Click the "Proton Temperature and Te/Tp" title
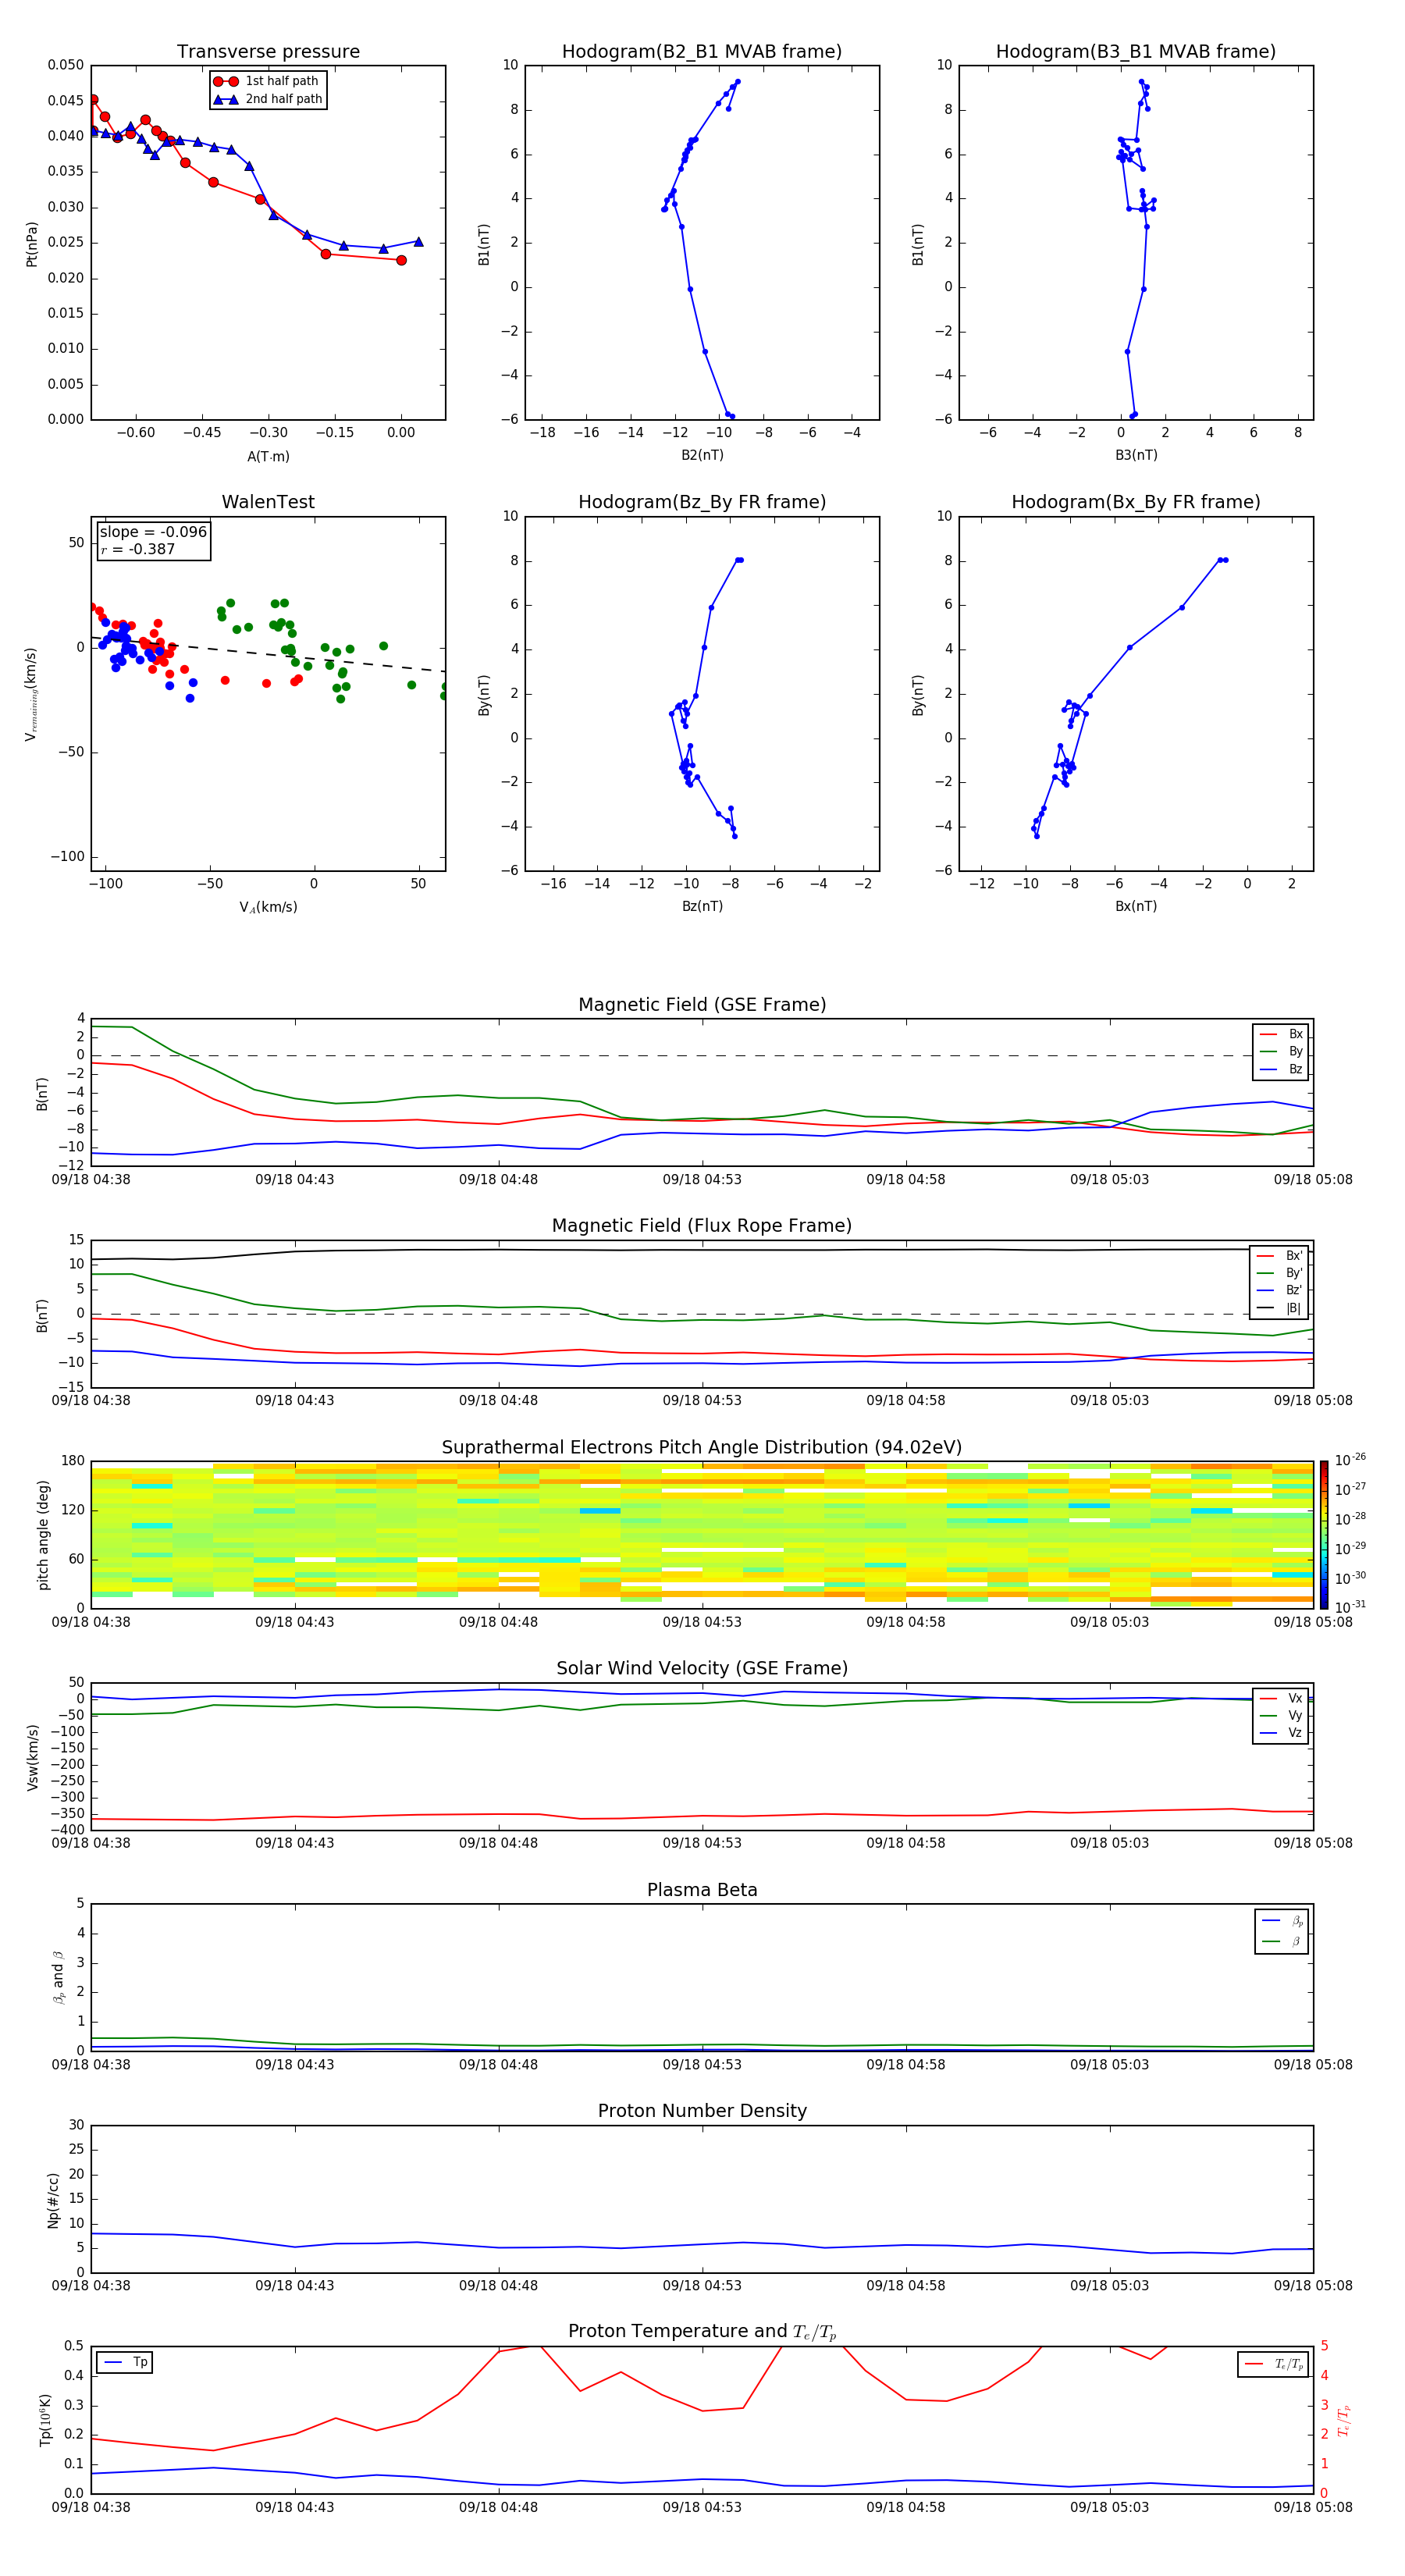Screen dimensions: 1405x2576 click(702, 2332)
